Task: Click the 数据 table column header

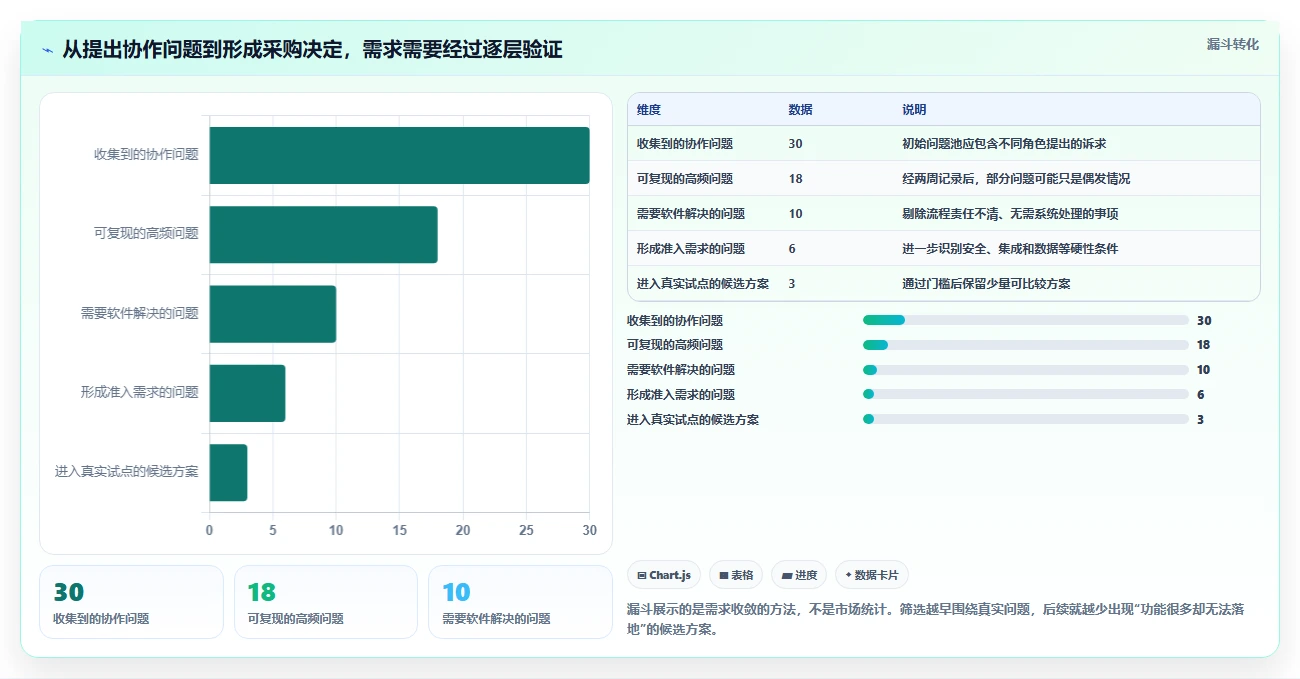Action: [800, 110]
